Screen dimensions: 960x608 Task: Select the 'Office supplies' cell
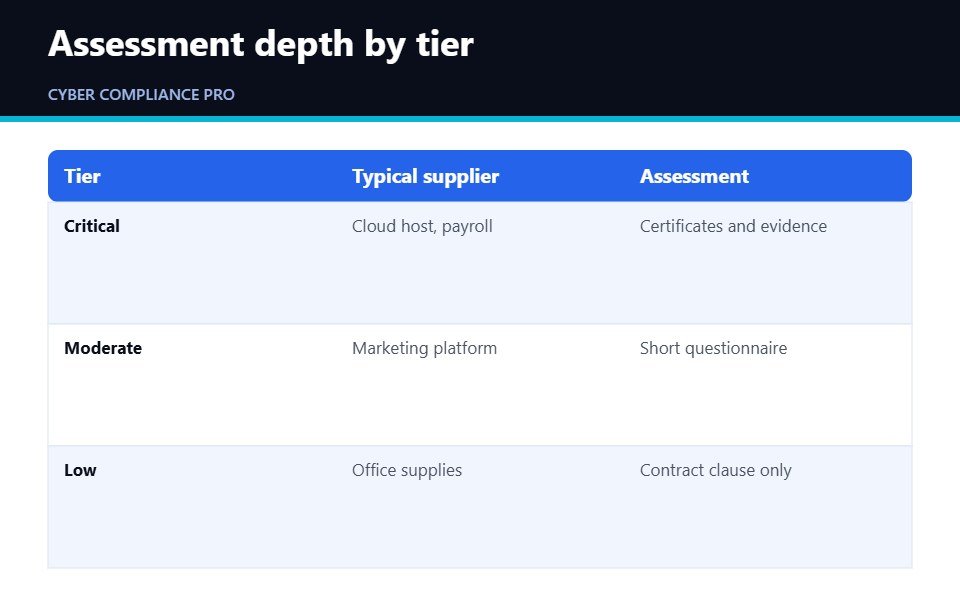pos(407,470)
